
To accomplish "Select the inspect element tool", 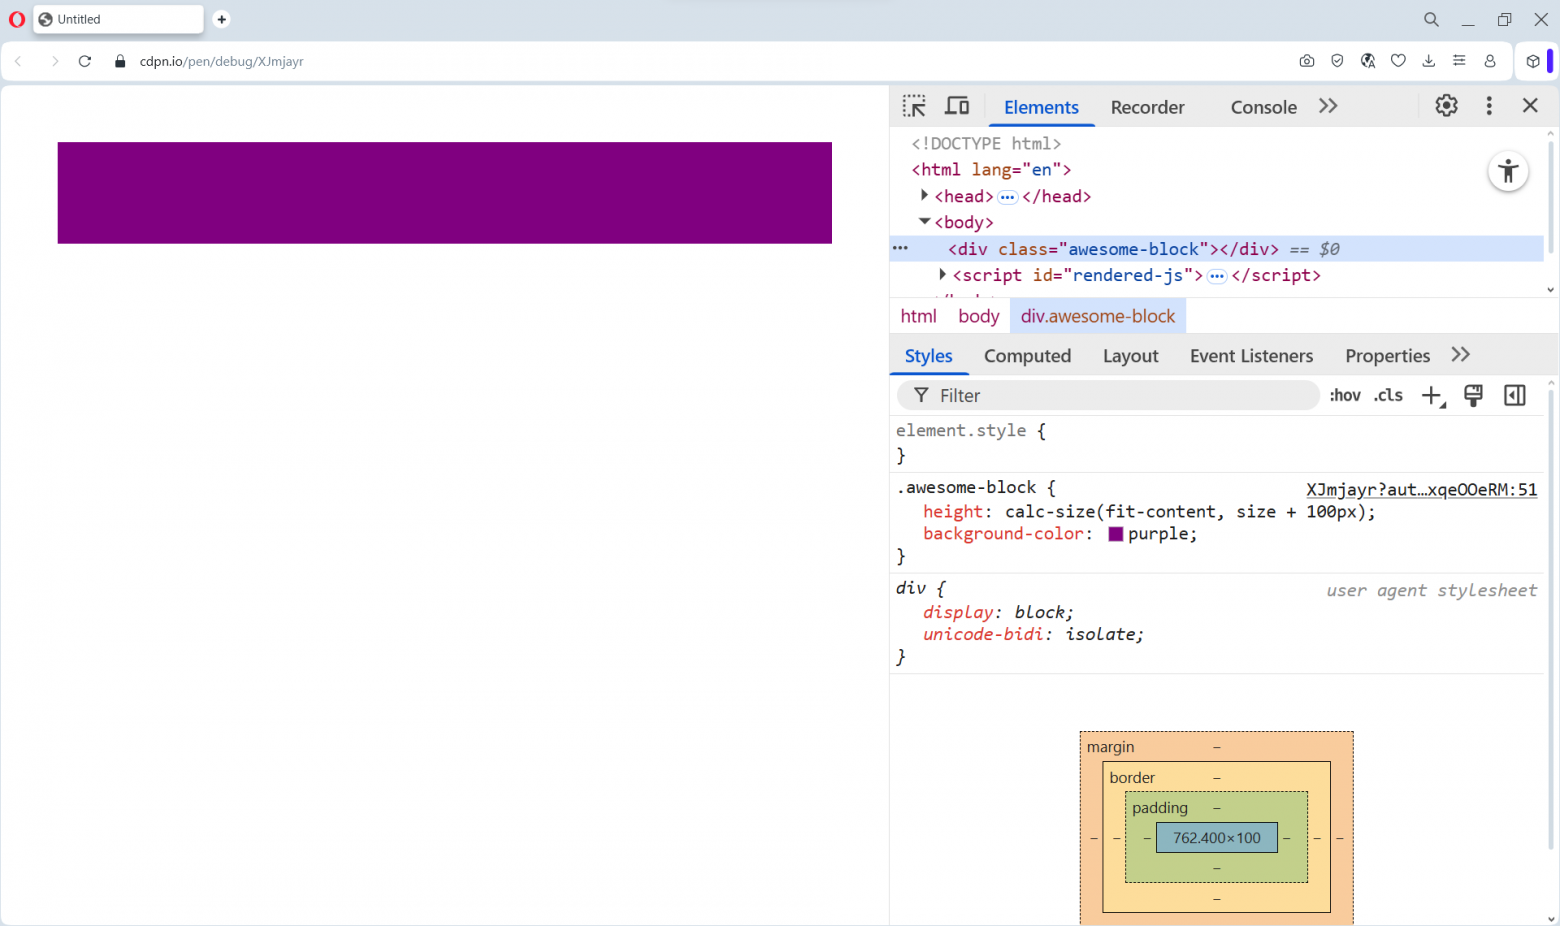I will pos(914,105).
